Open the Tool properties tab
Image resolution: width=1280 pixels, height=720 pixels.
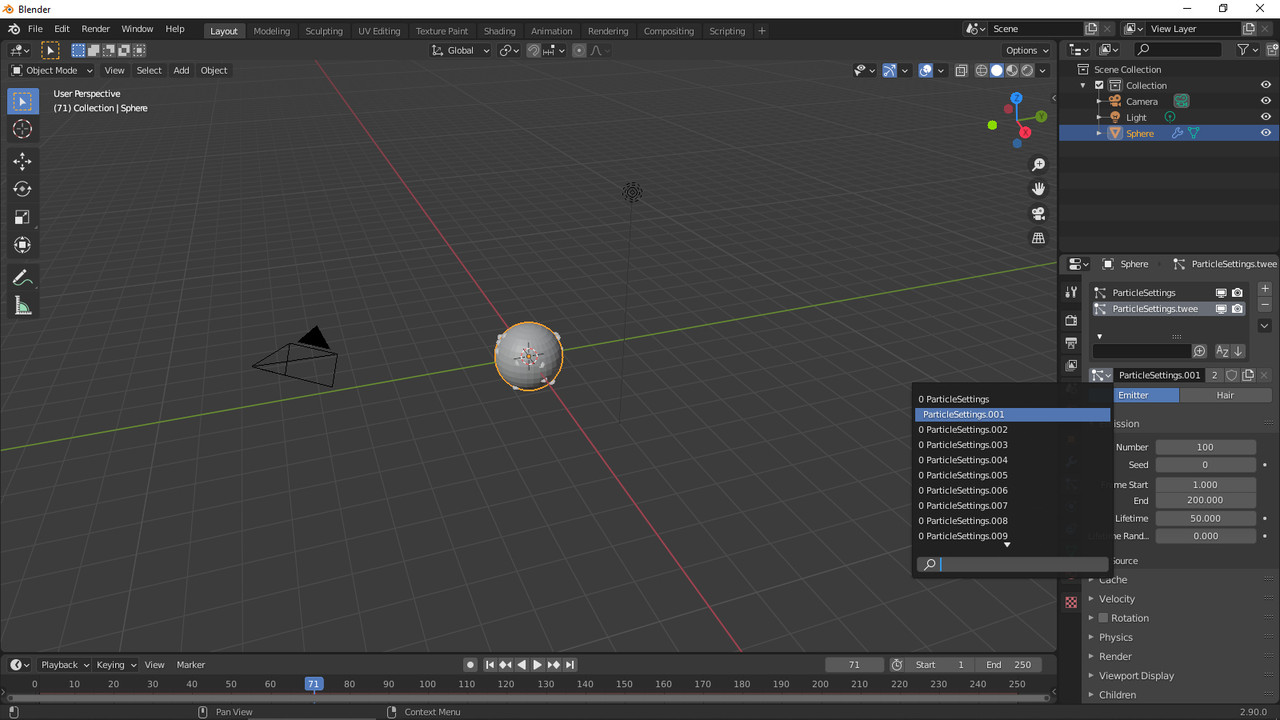pos(1071,292)
